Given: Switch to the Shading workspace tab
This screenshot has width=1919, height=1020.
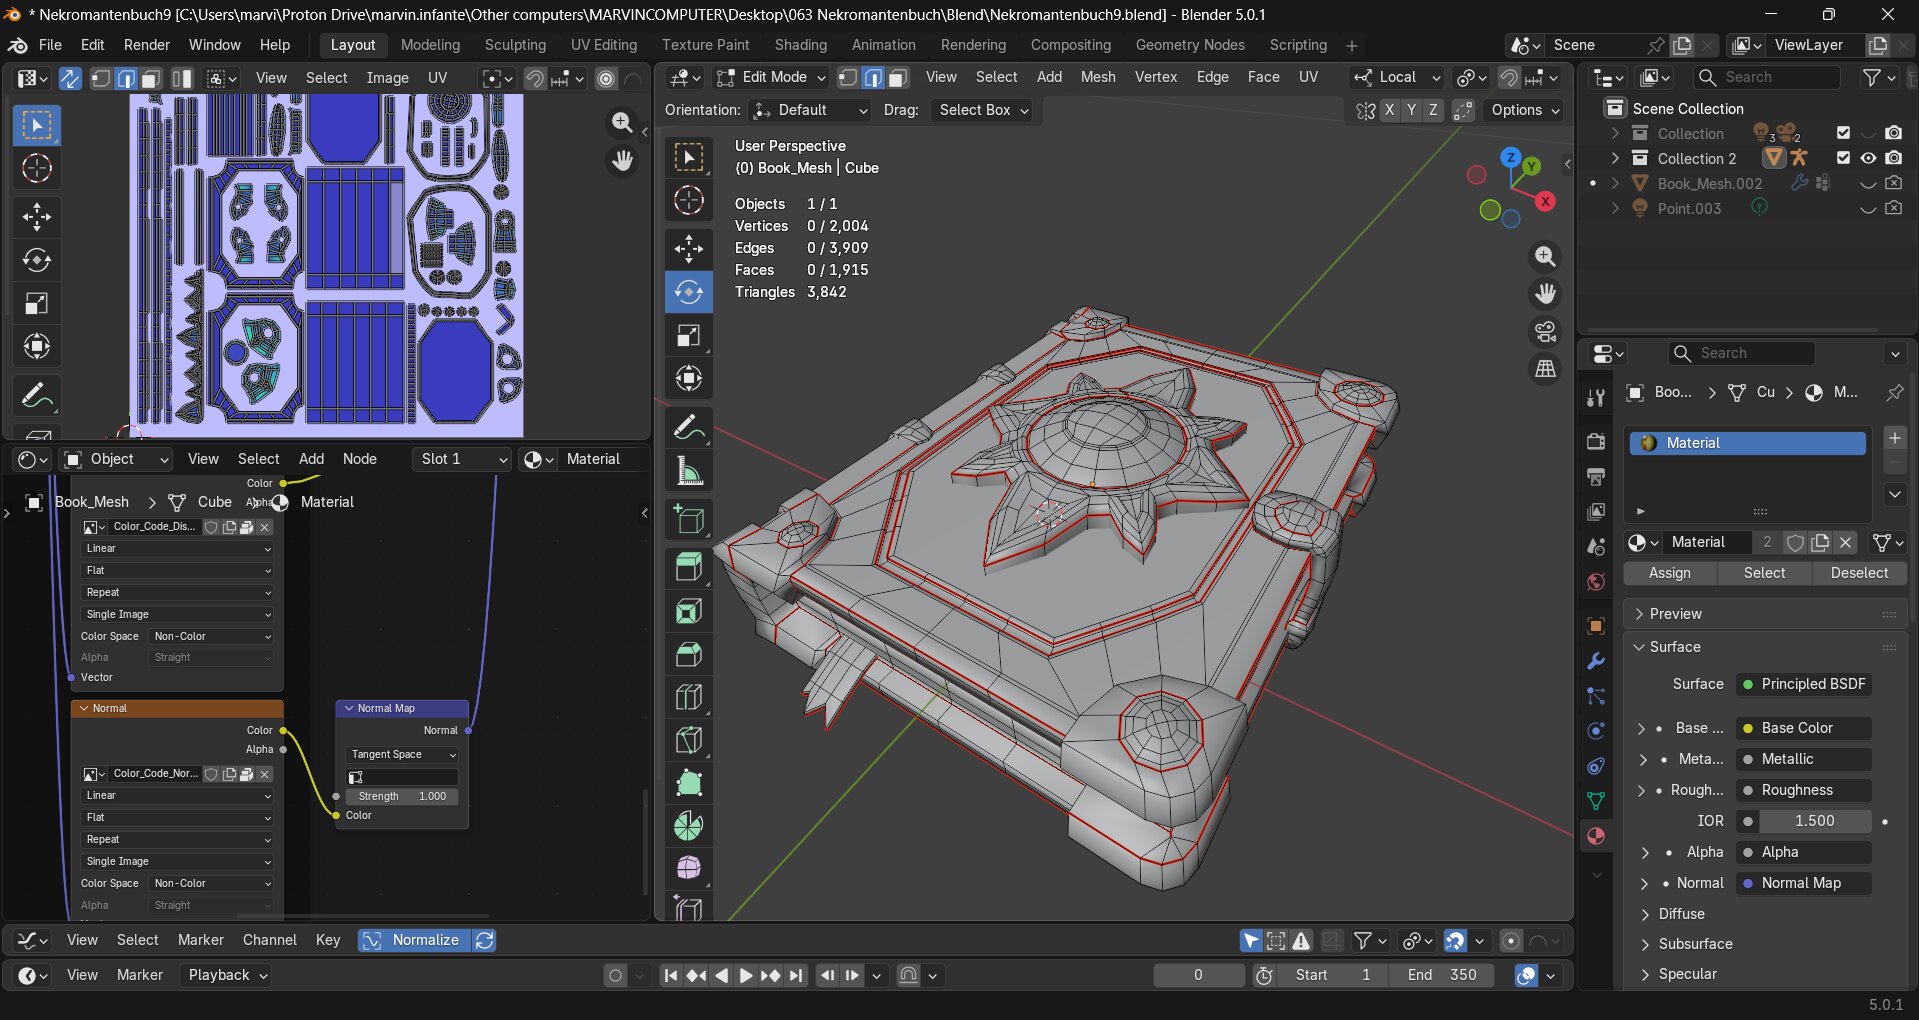Looking at the screenshot, I should [800, 45].
